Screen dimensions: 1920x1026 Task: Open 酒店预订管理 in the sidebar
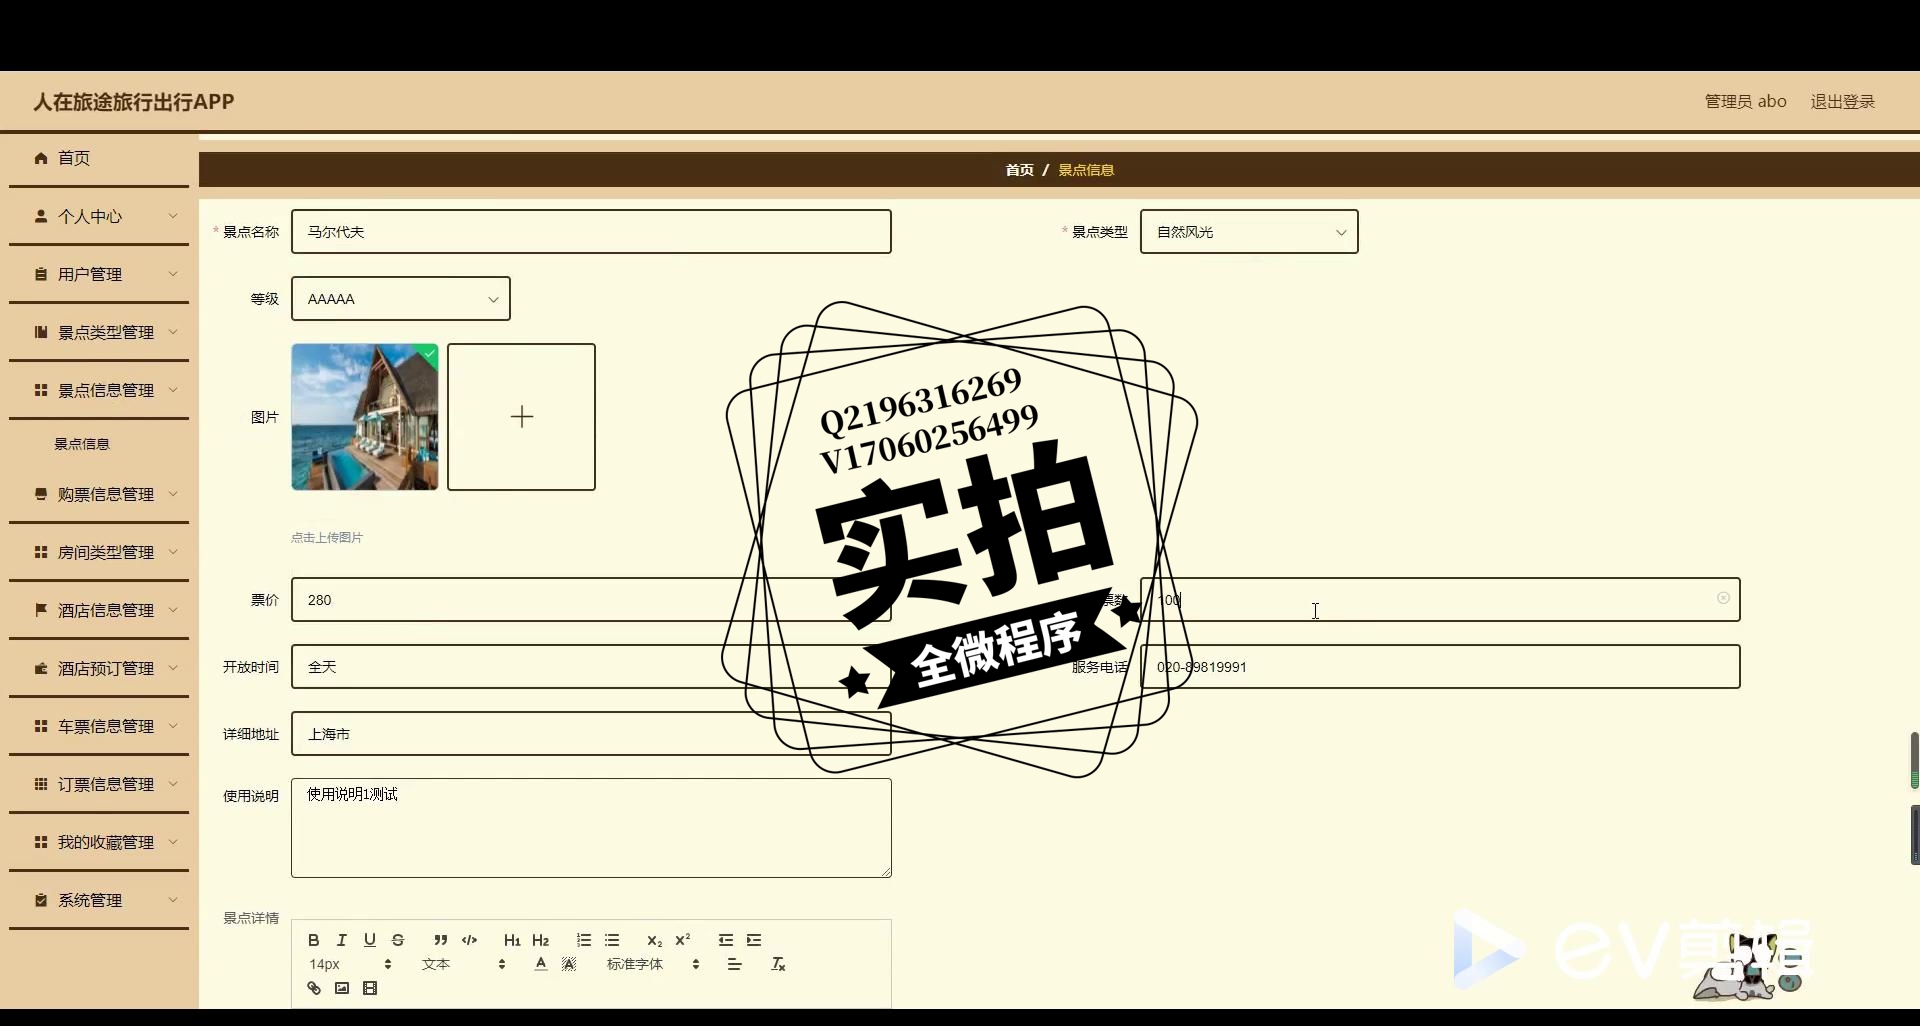click(99, 668)
